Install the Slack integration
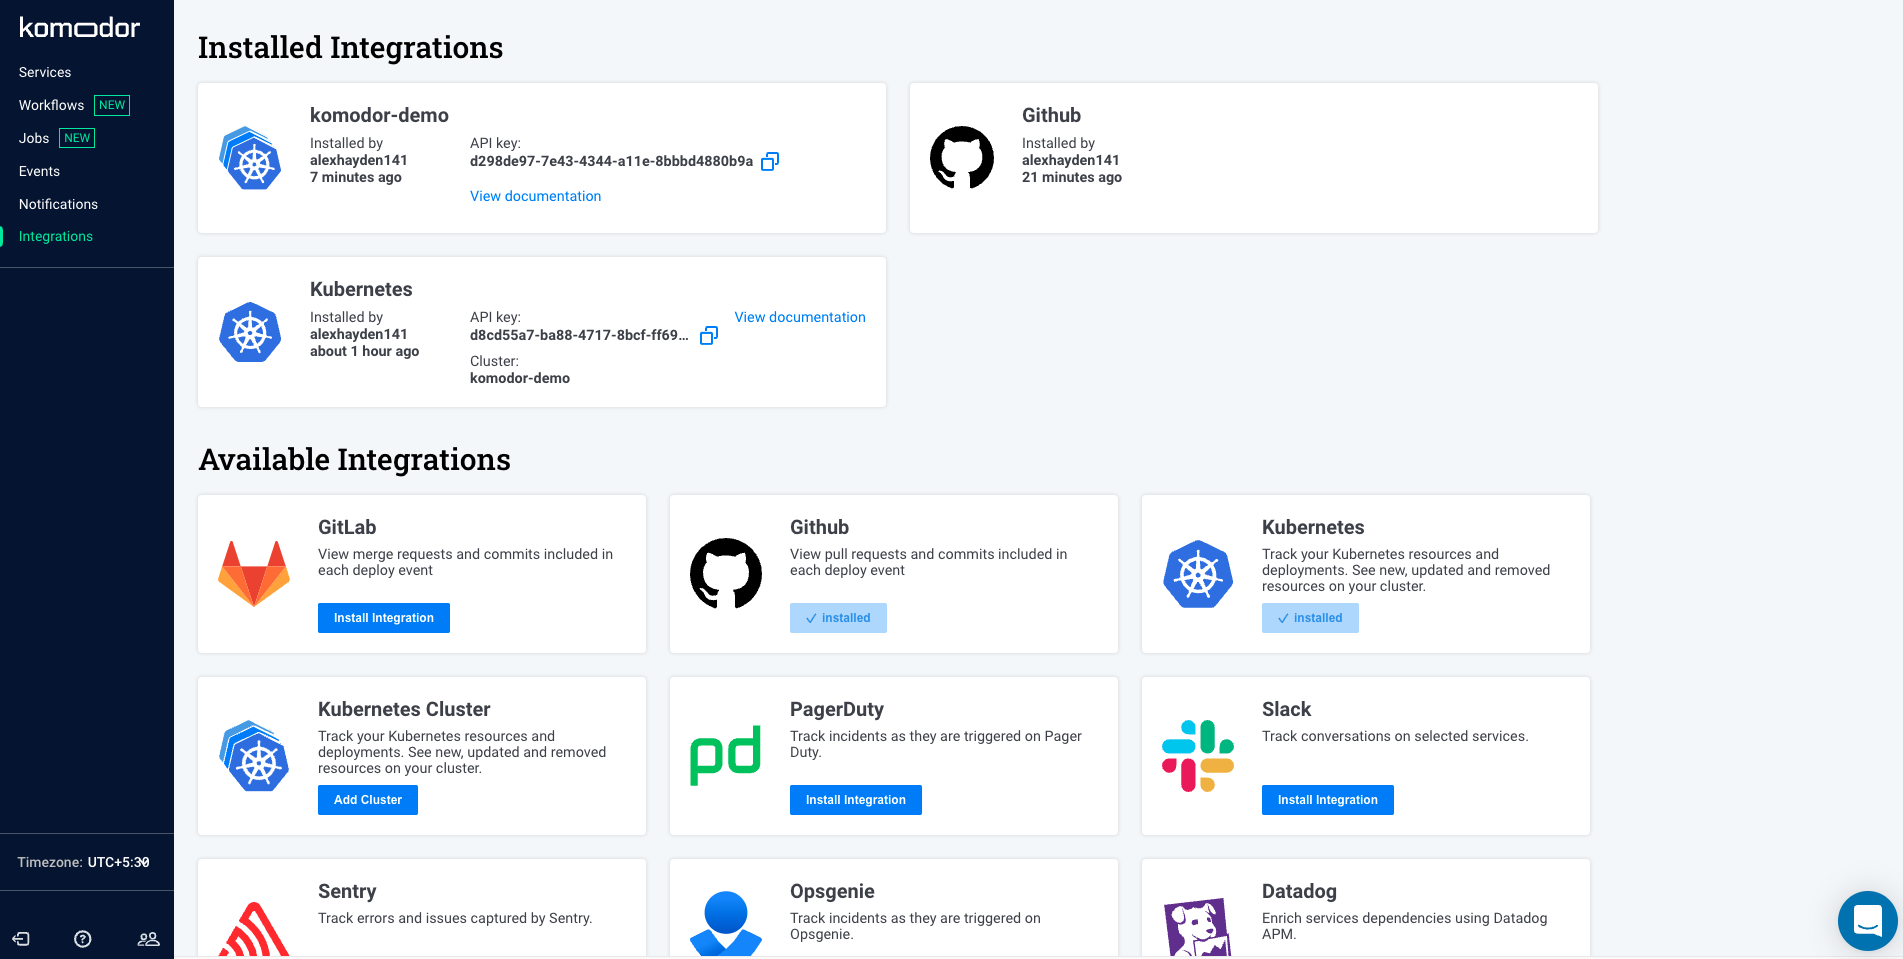 pos(1328,800)
